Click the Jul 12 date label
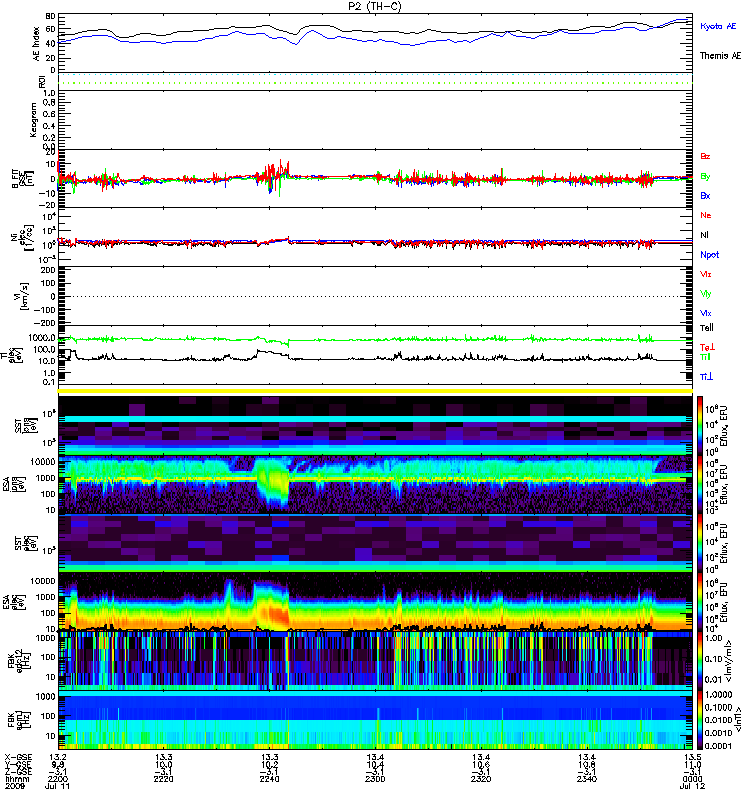Viewport: 750px width, 800px height. 692,786
